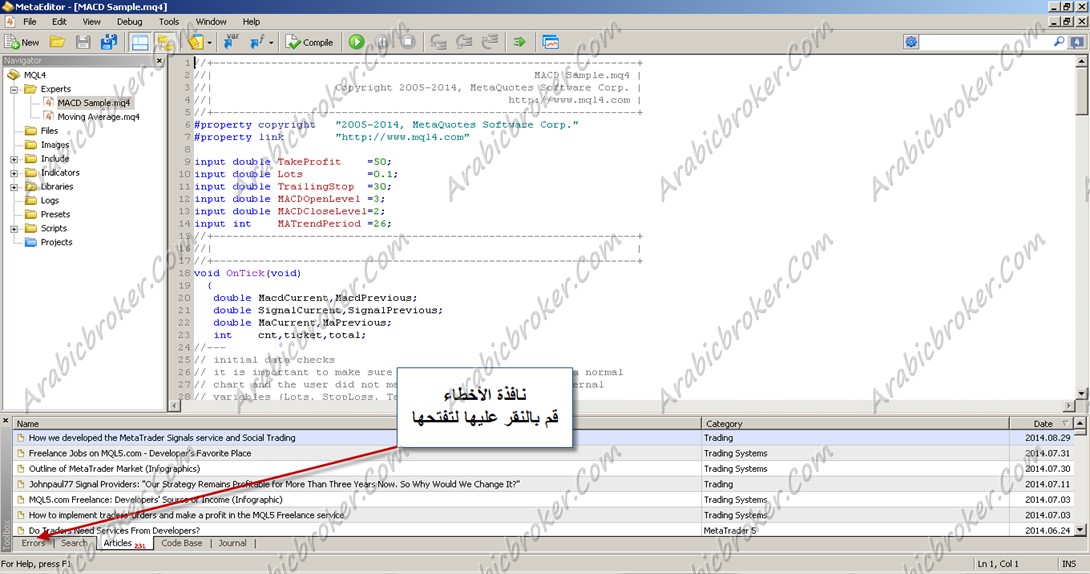Image resolution: width=1090 pixels, height=574 pixels.
Task: Switch to the Code Base tab
Action: [x=181, y=543]
